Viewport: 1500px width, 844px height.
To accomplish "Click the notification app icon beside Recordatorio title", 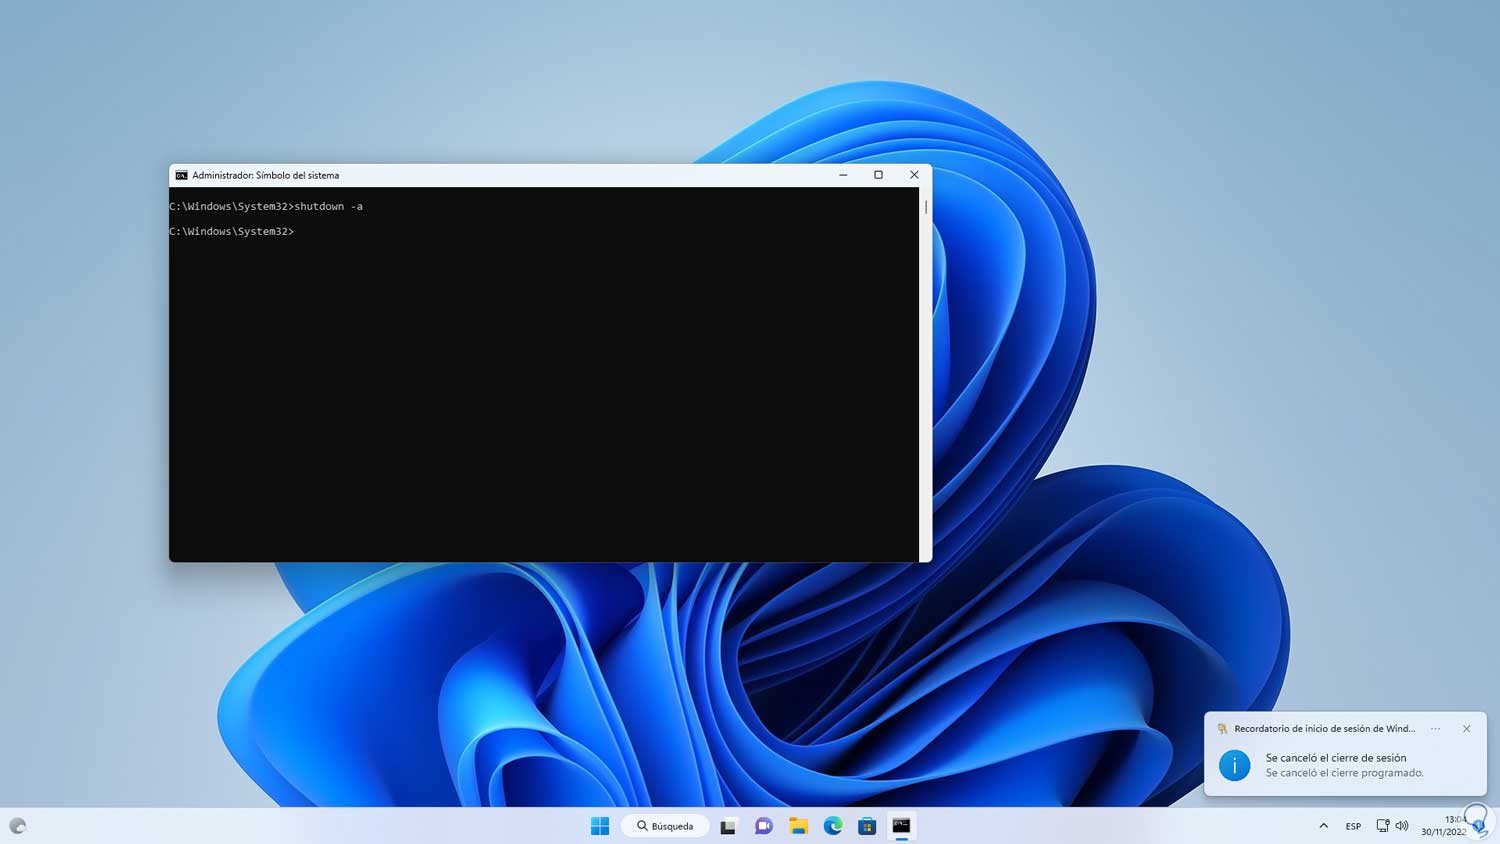I will 1222,729.
